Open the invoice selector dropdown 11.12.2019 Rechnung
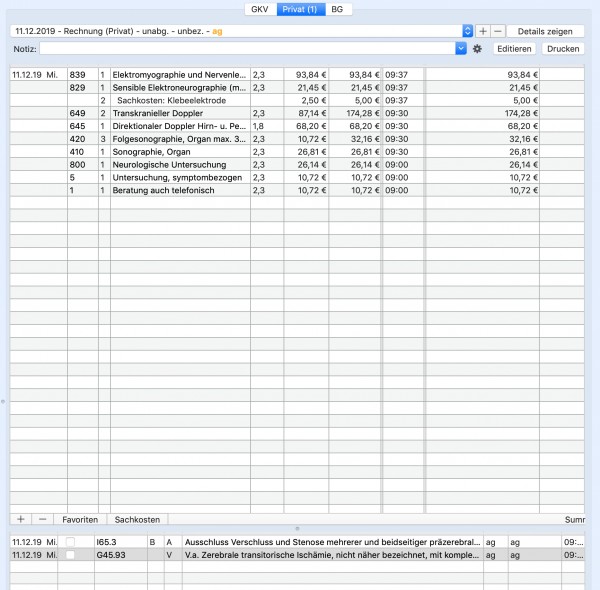 (242, 31)
